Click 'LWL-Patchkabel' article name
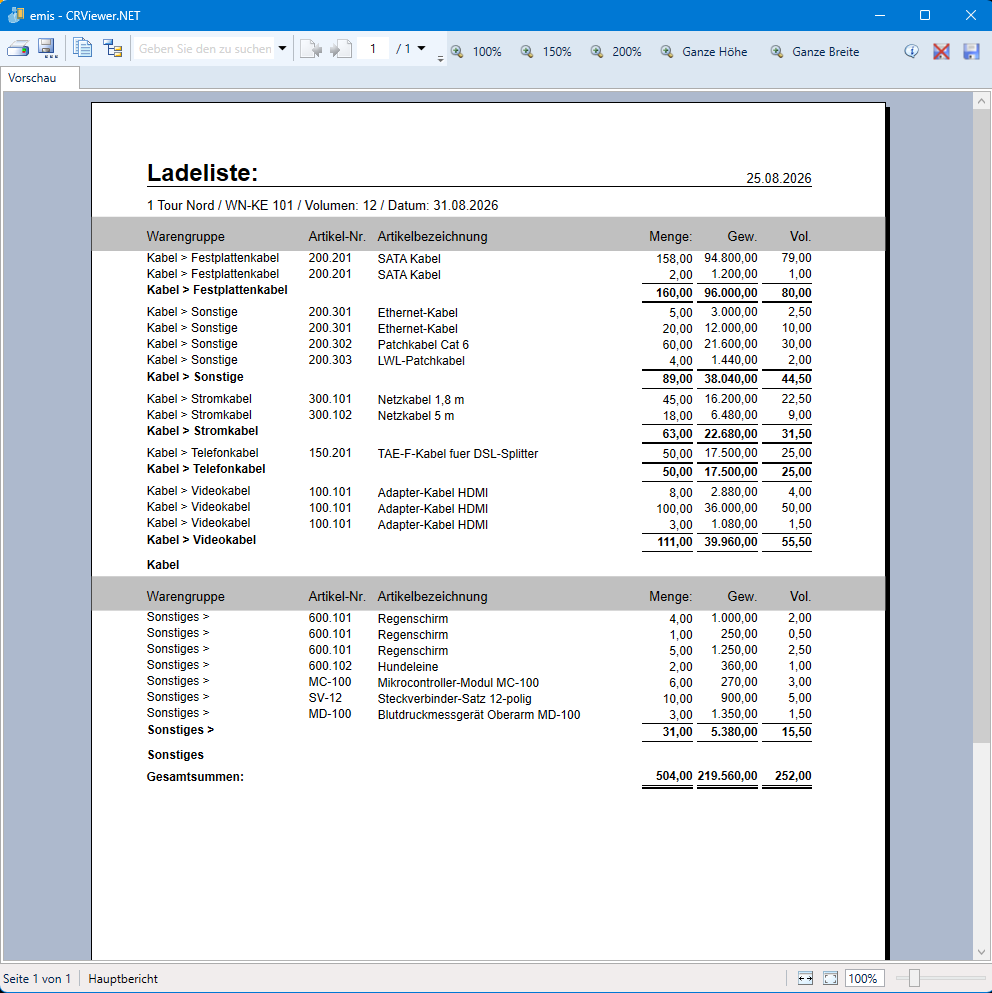 [421, 360]
